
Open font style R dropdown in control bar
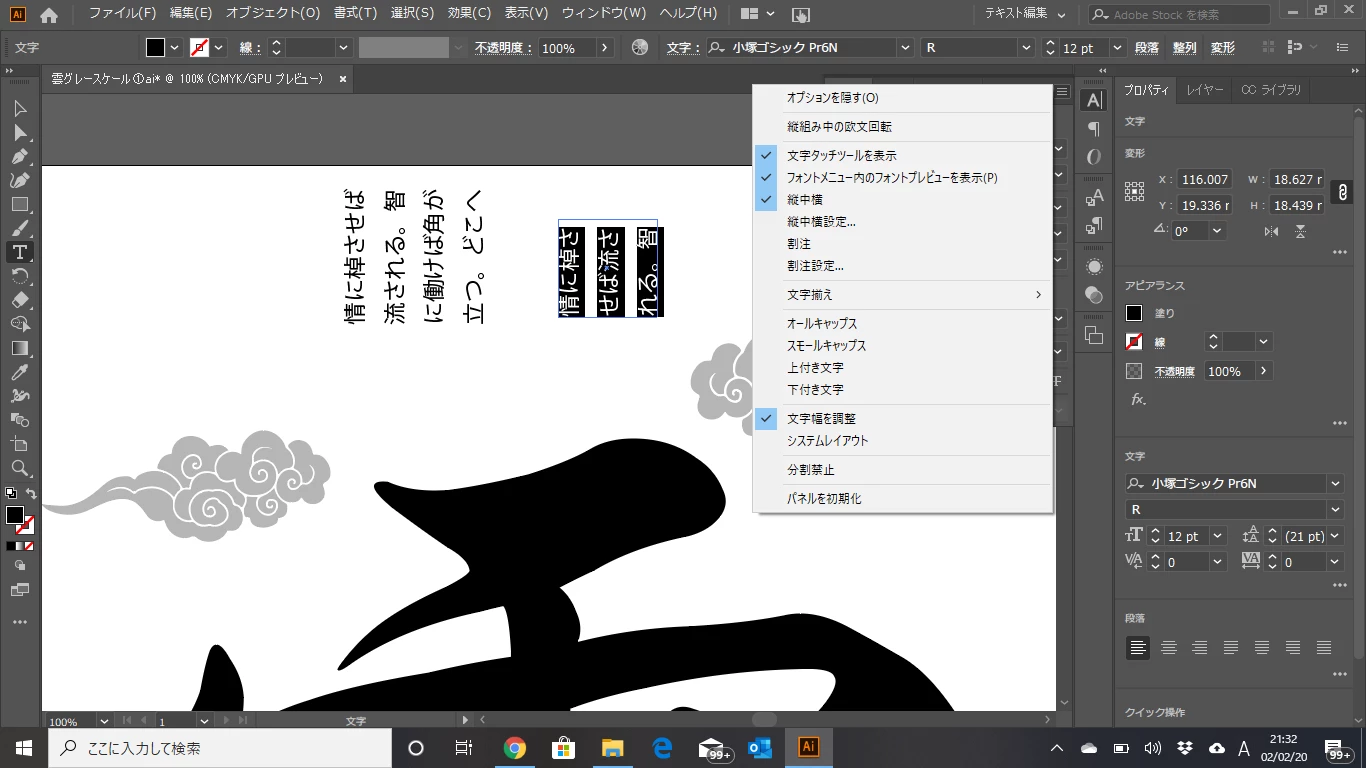coord(1026,48)
